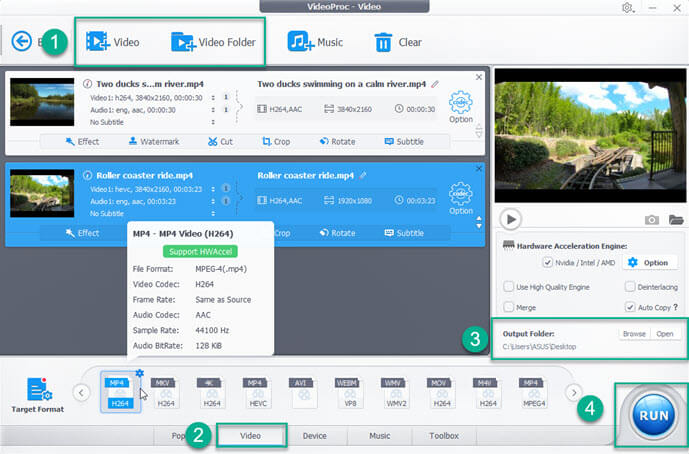Select WEBM VP8 format
Screen dimensions: 689x454
point(350,392)
